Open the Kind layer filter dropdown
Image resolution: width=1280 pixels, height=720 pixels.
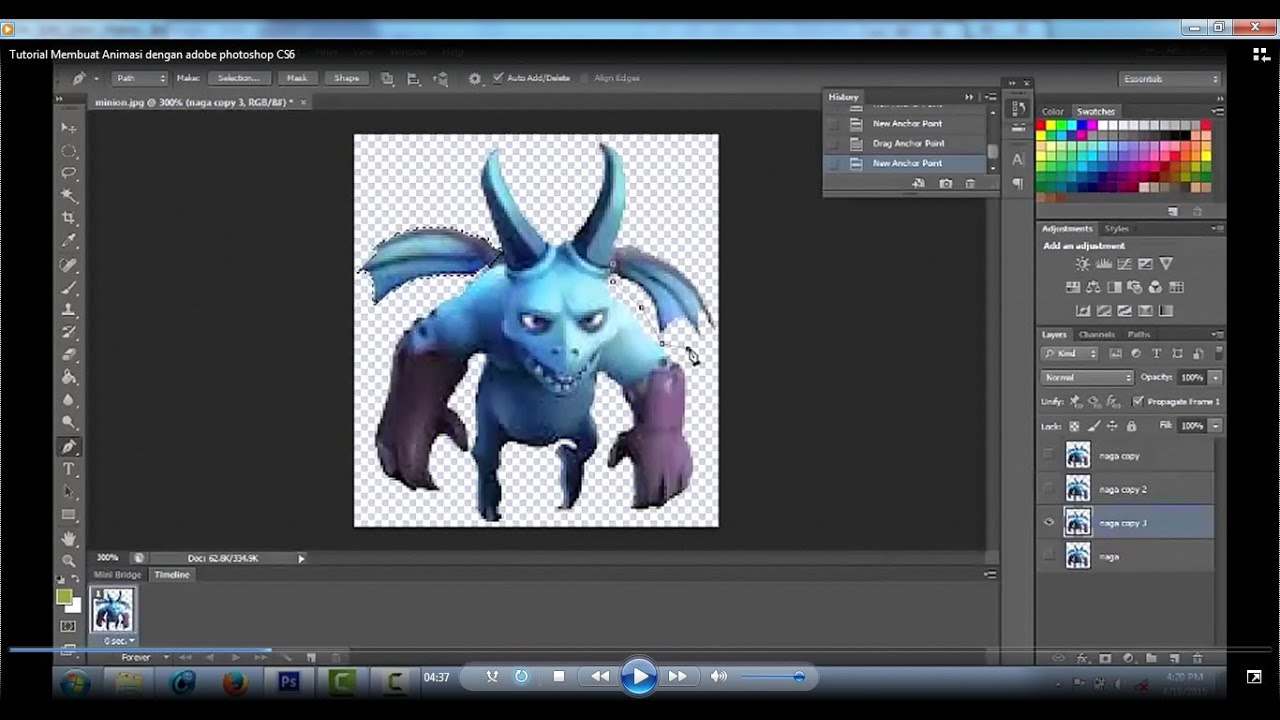1070,354
